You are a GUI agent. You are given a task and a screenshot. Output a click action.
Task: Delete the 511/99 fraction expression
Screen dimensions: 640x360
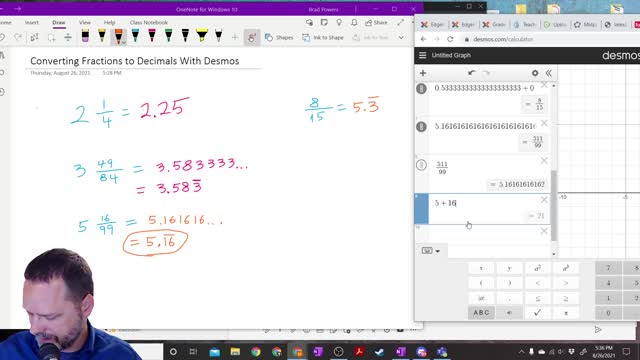point(544,161)
